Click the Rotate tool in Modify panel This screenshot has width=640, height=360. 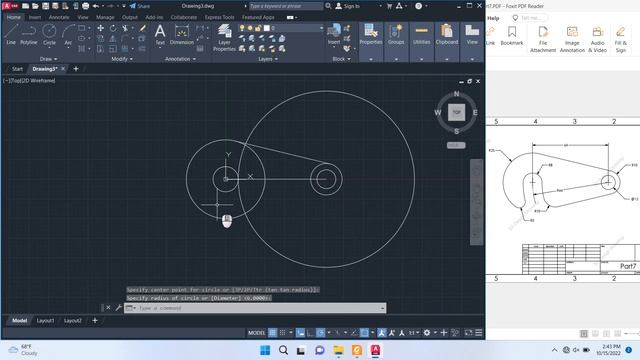(113, 28)
